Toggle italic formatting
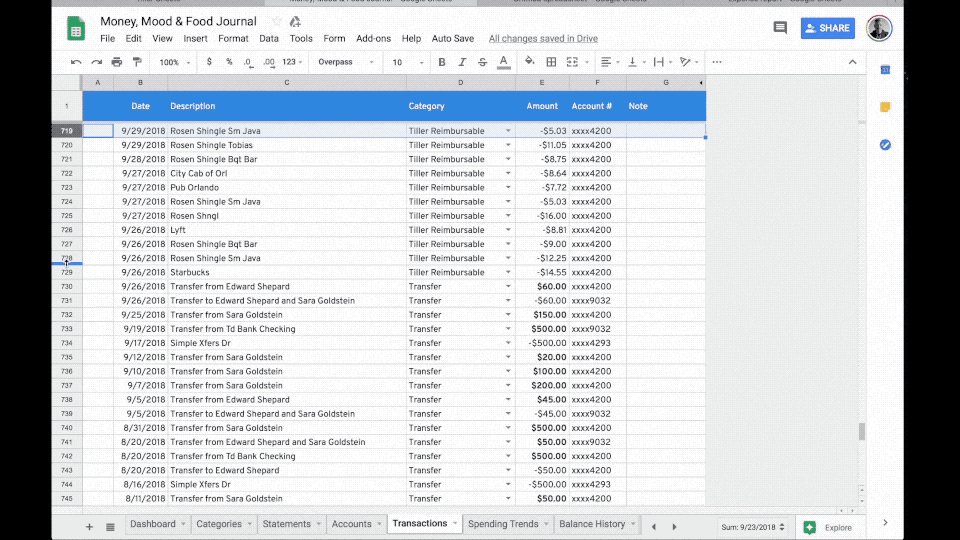960x540 pixels. click(x=462, y=62)
